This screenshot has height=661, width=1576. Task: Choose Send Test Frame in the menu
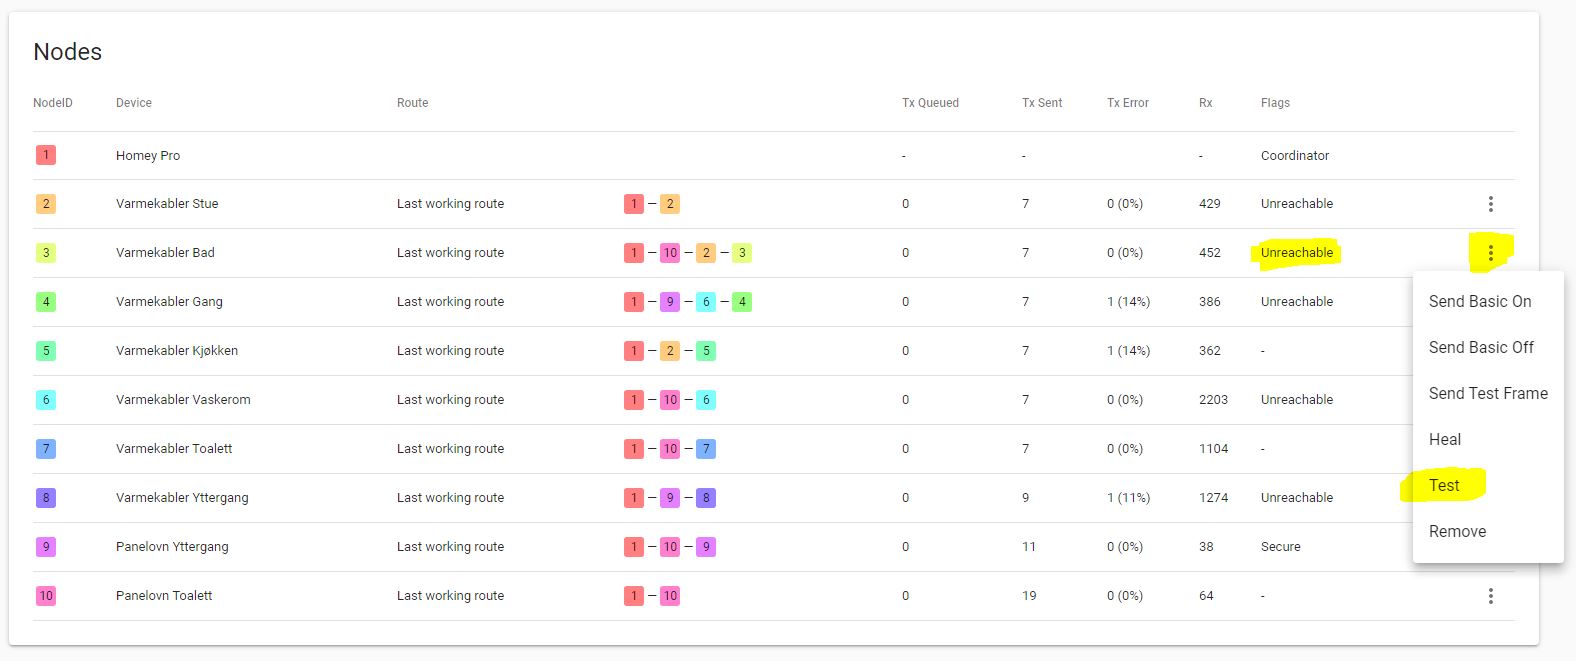(x=1488, y=394)
